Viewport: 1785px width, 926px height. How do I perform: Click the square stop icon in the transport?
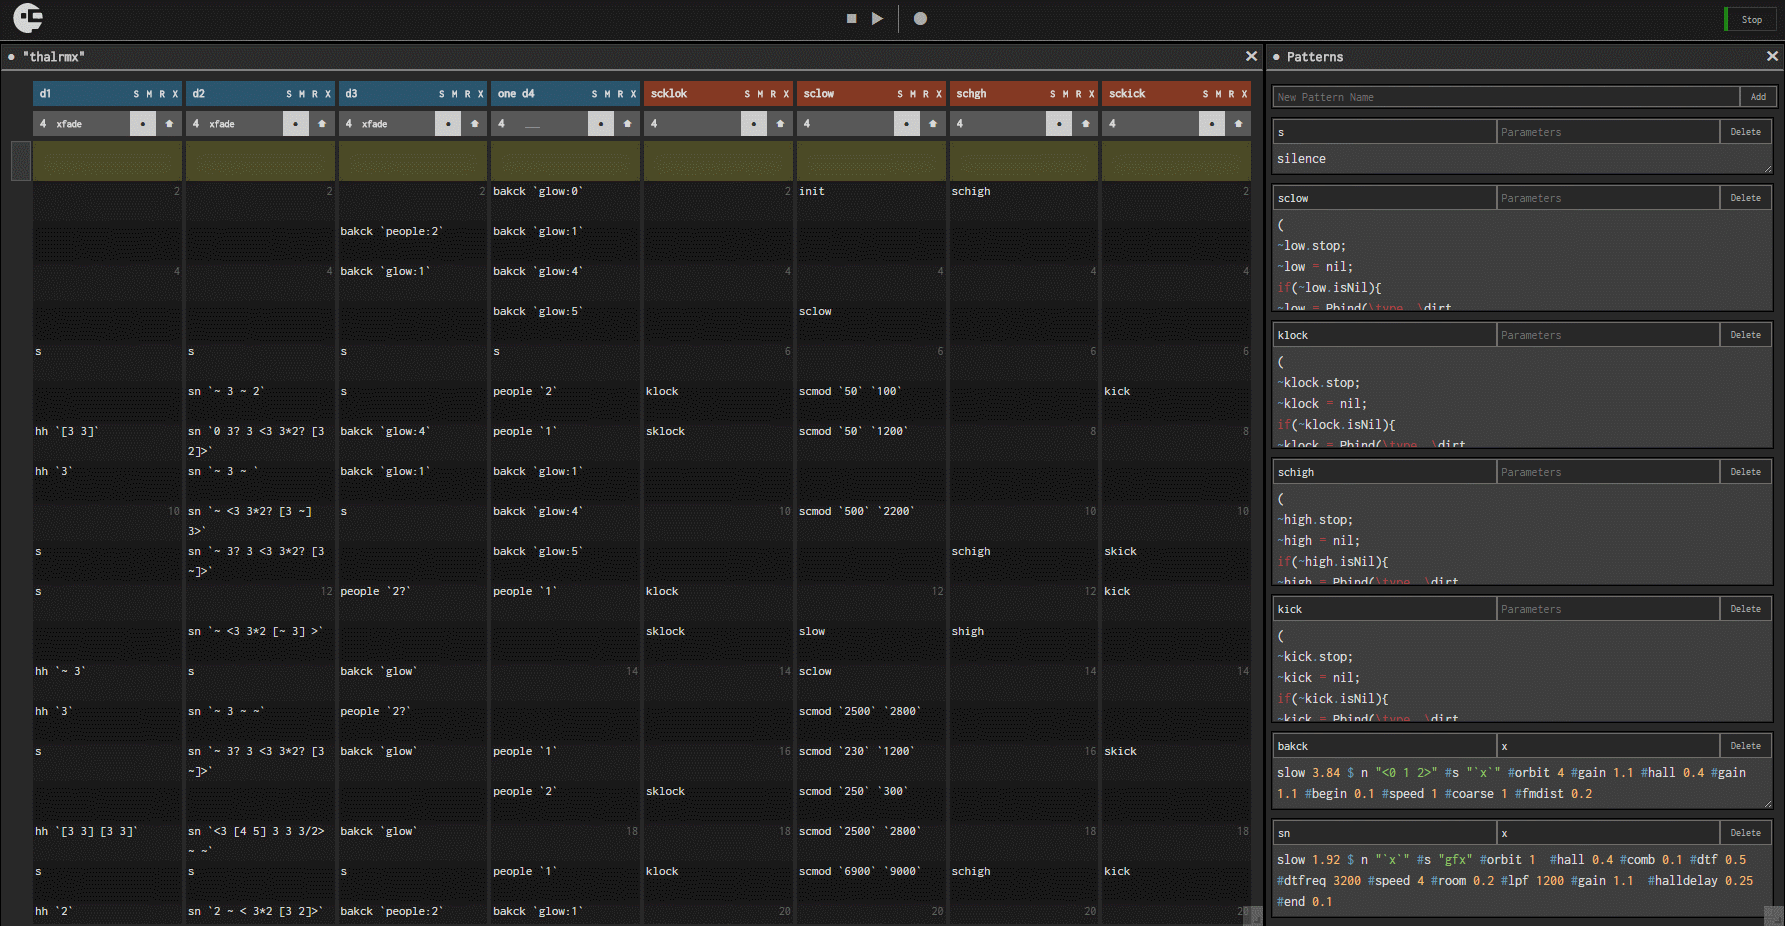point(851,19)
